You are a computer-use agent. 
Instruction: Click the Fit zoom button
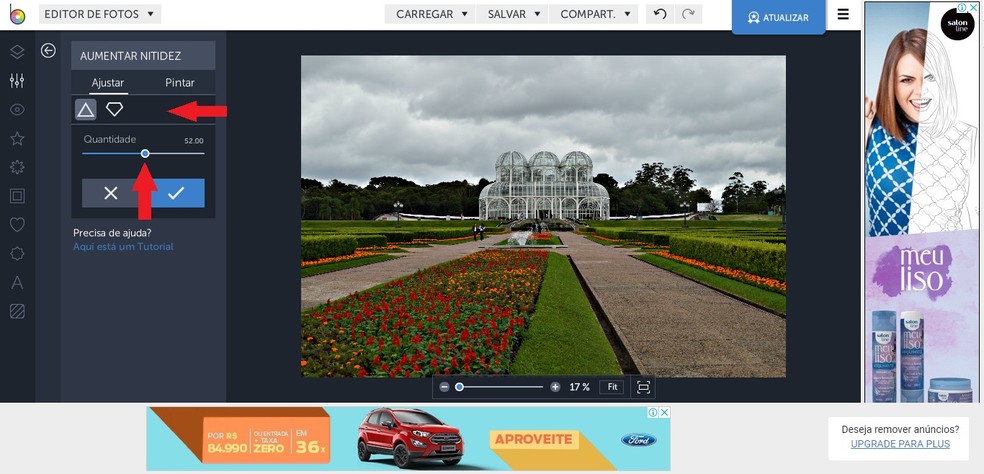click(x=612, y=387)
